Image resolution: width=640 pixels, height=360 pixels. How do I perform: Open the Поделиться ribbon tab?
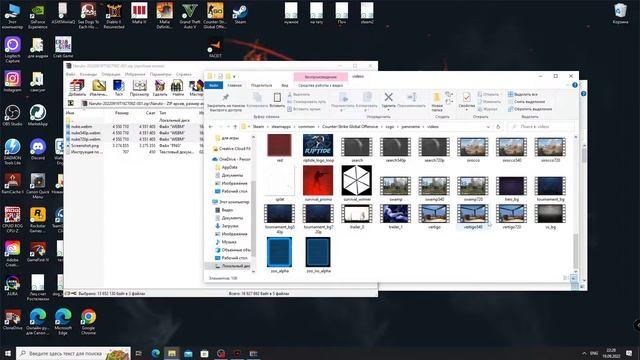coord(261,85)
